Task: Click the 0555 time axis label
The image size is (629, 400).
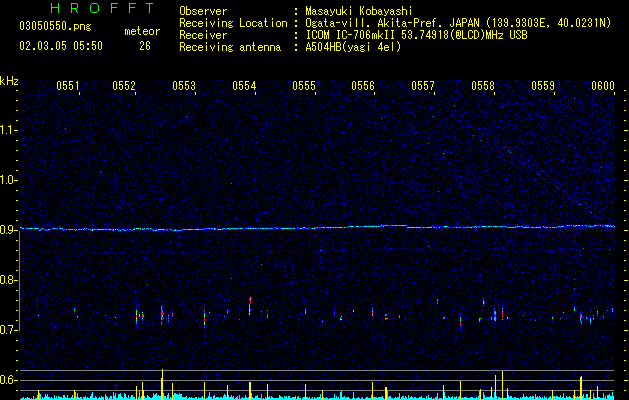Action: pyautogui.click(x=304, y=86)
